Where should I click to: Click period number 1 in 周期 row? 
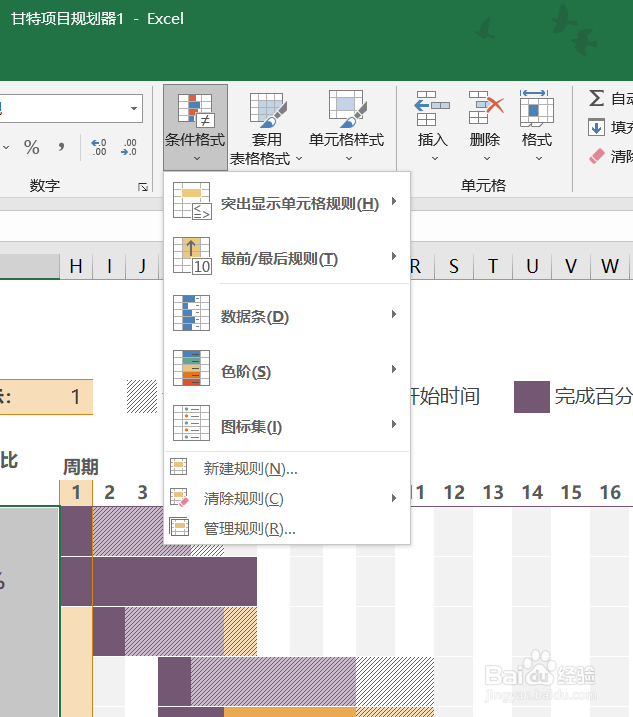point(76,493)
